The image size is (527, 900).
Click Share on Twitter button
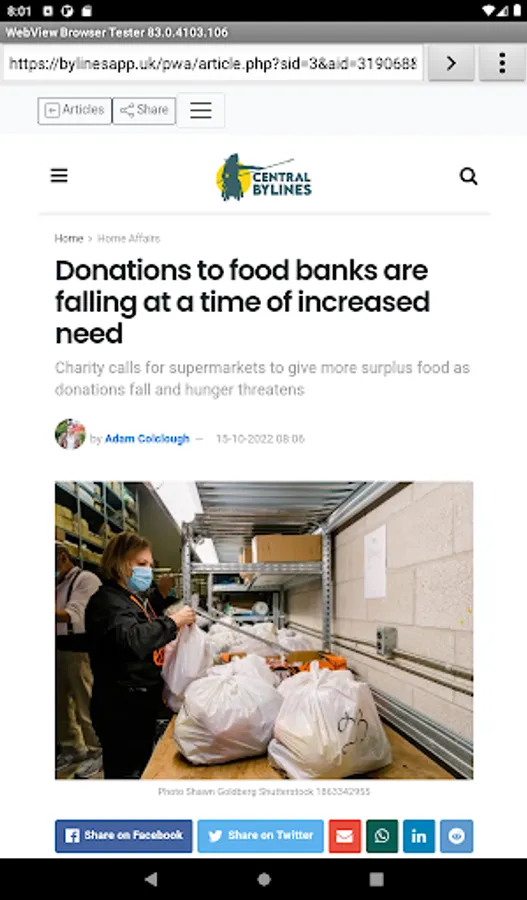(x=261, y=836)
